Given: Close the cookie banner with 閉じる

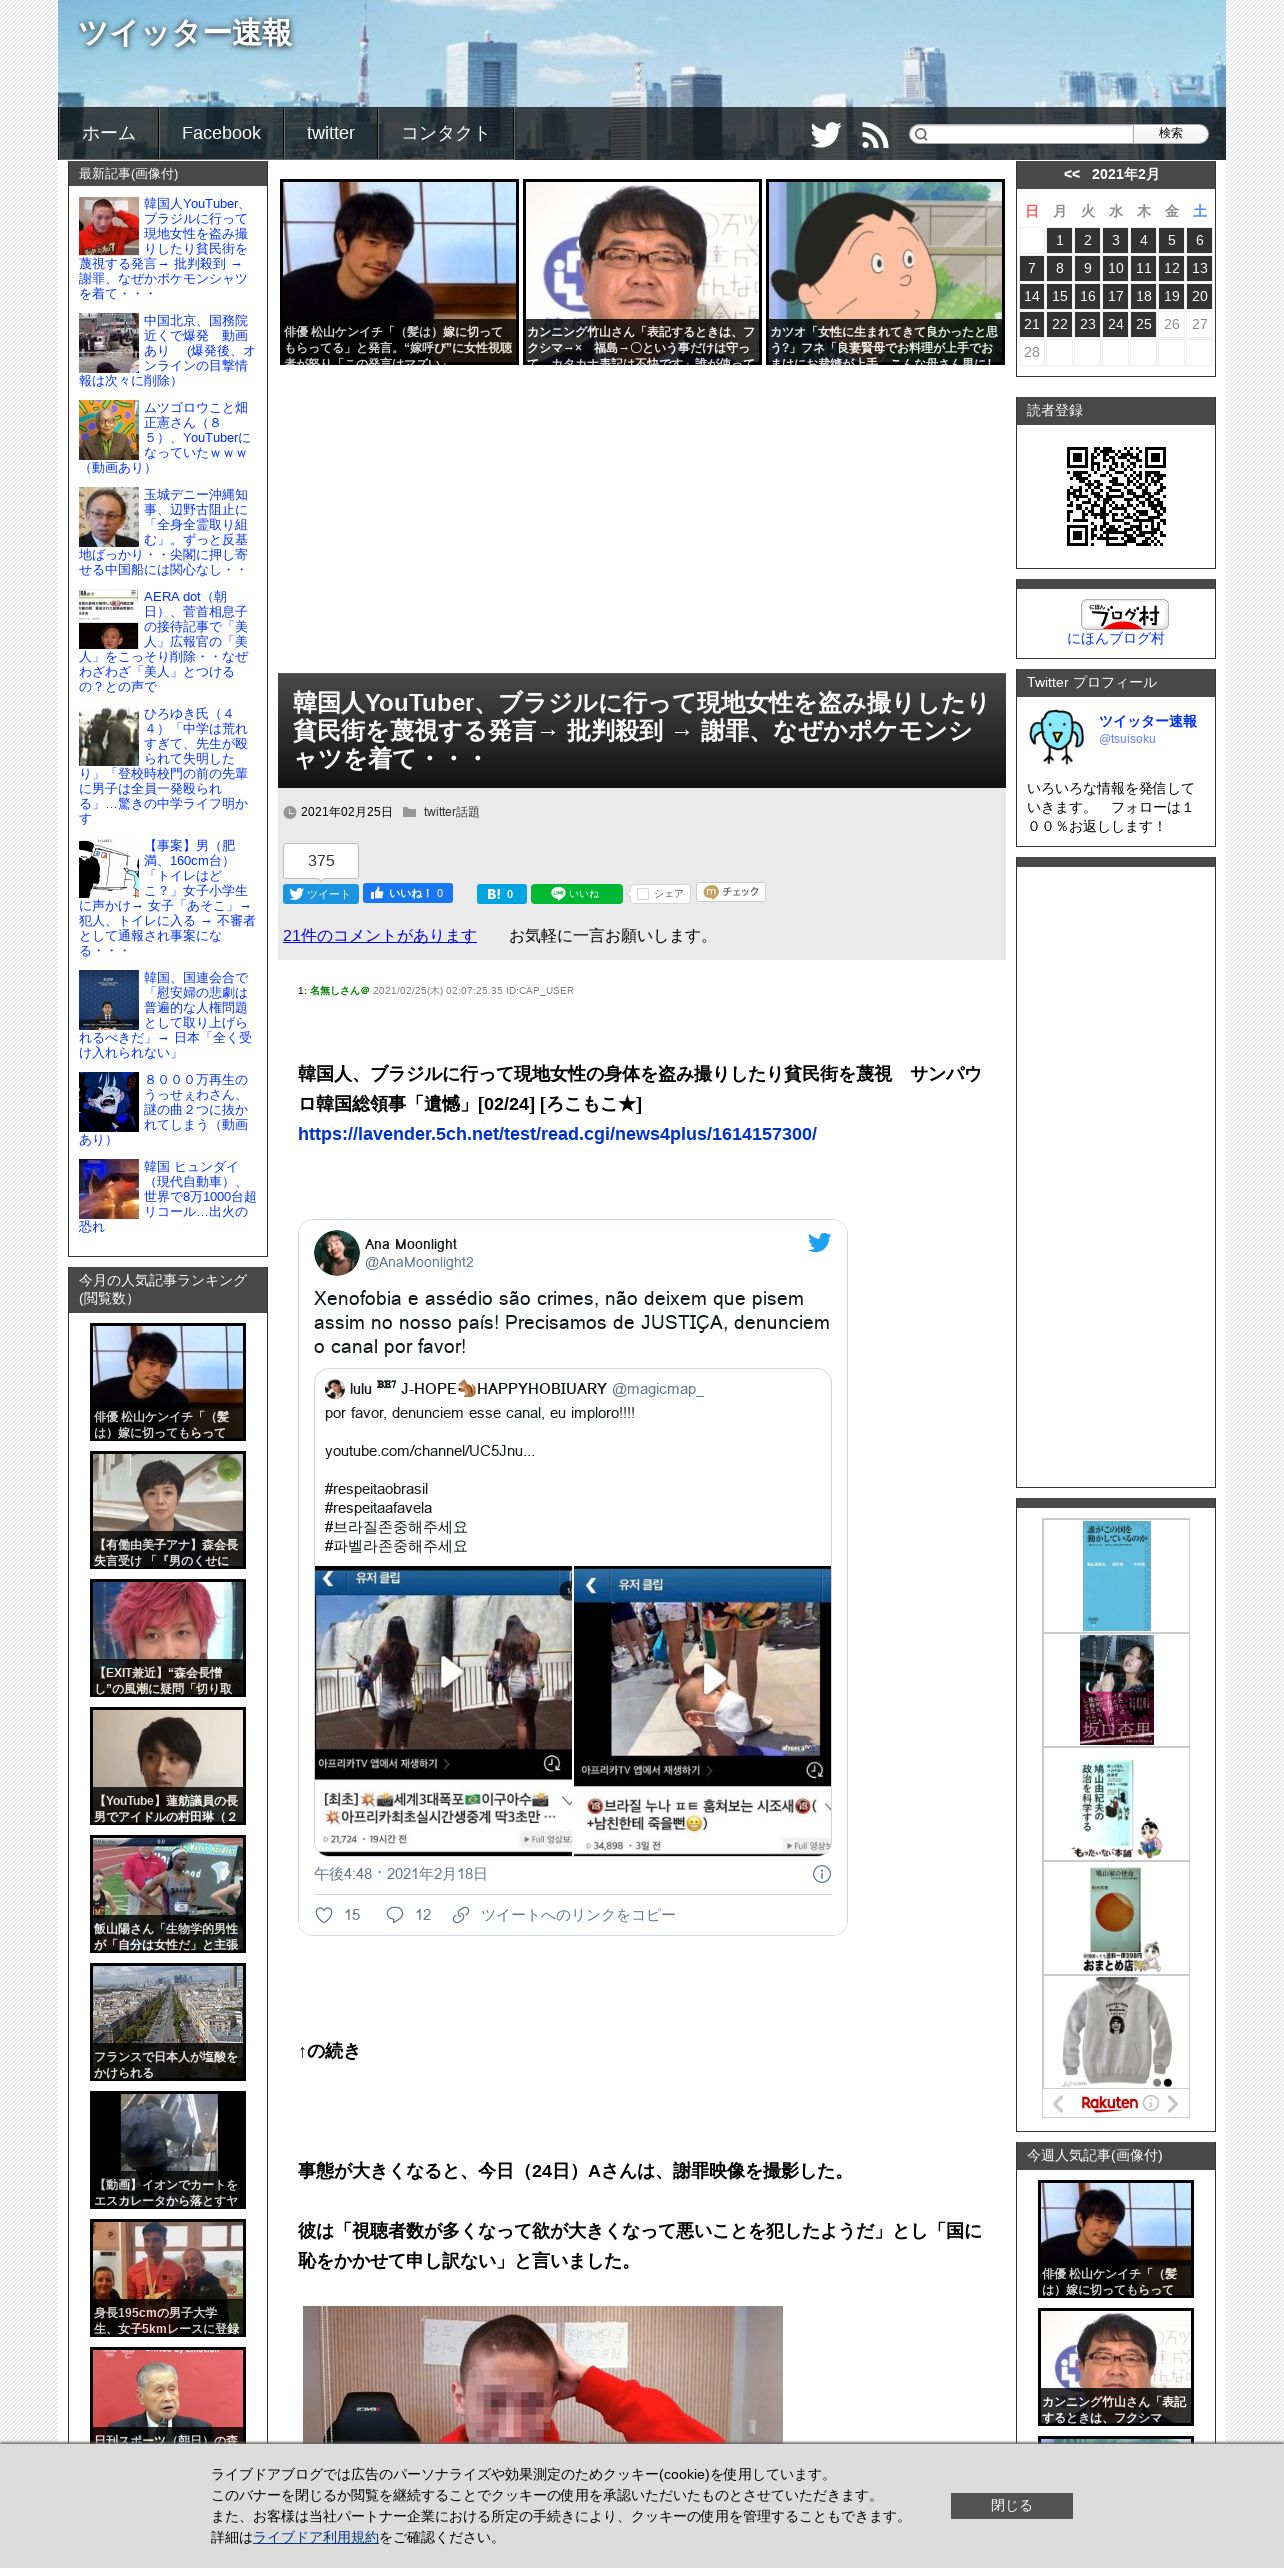Looking at the screenshot, I should point(1011,2505).
